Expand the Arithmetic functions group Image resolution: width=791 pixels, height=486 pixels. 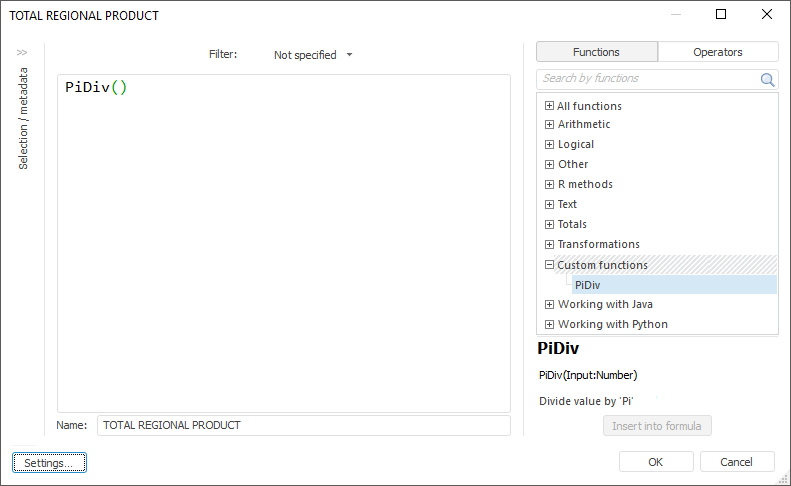click(549, 125)
